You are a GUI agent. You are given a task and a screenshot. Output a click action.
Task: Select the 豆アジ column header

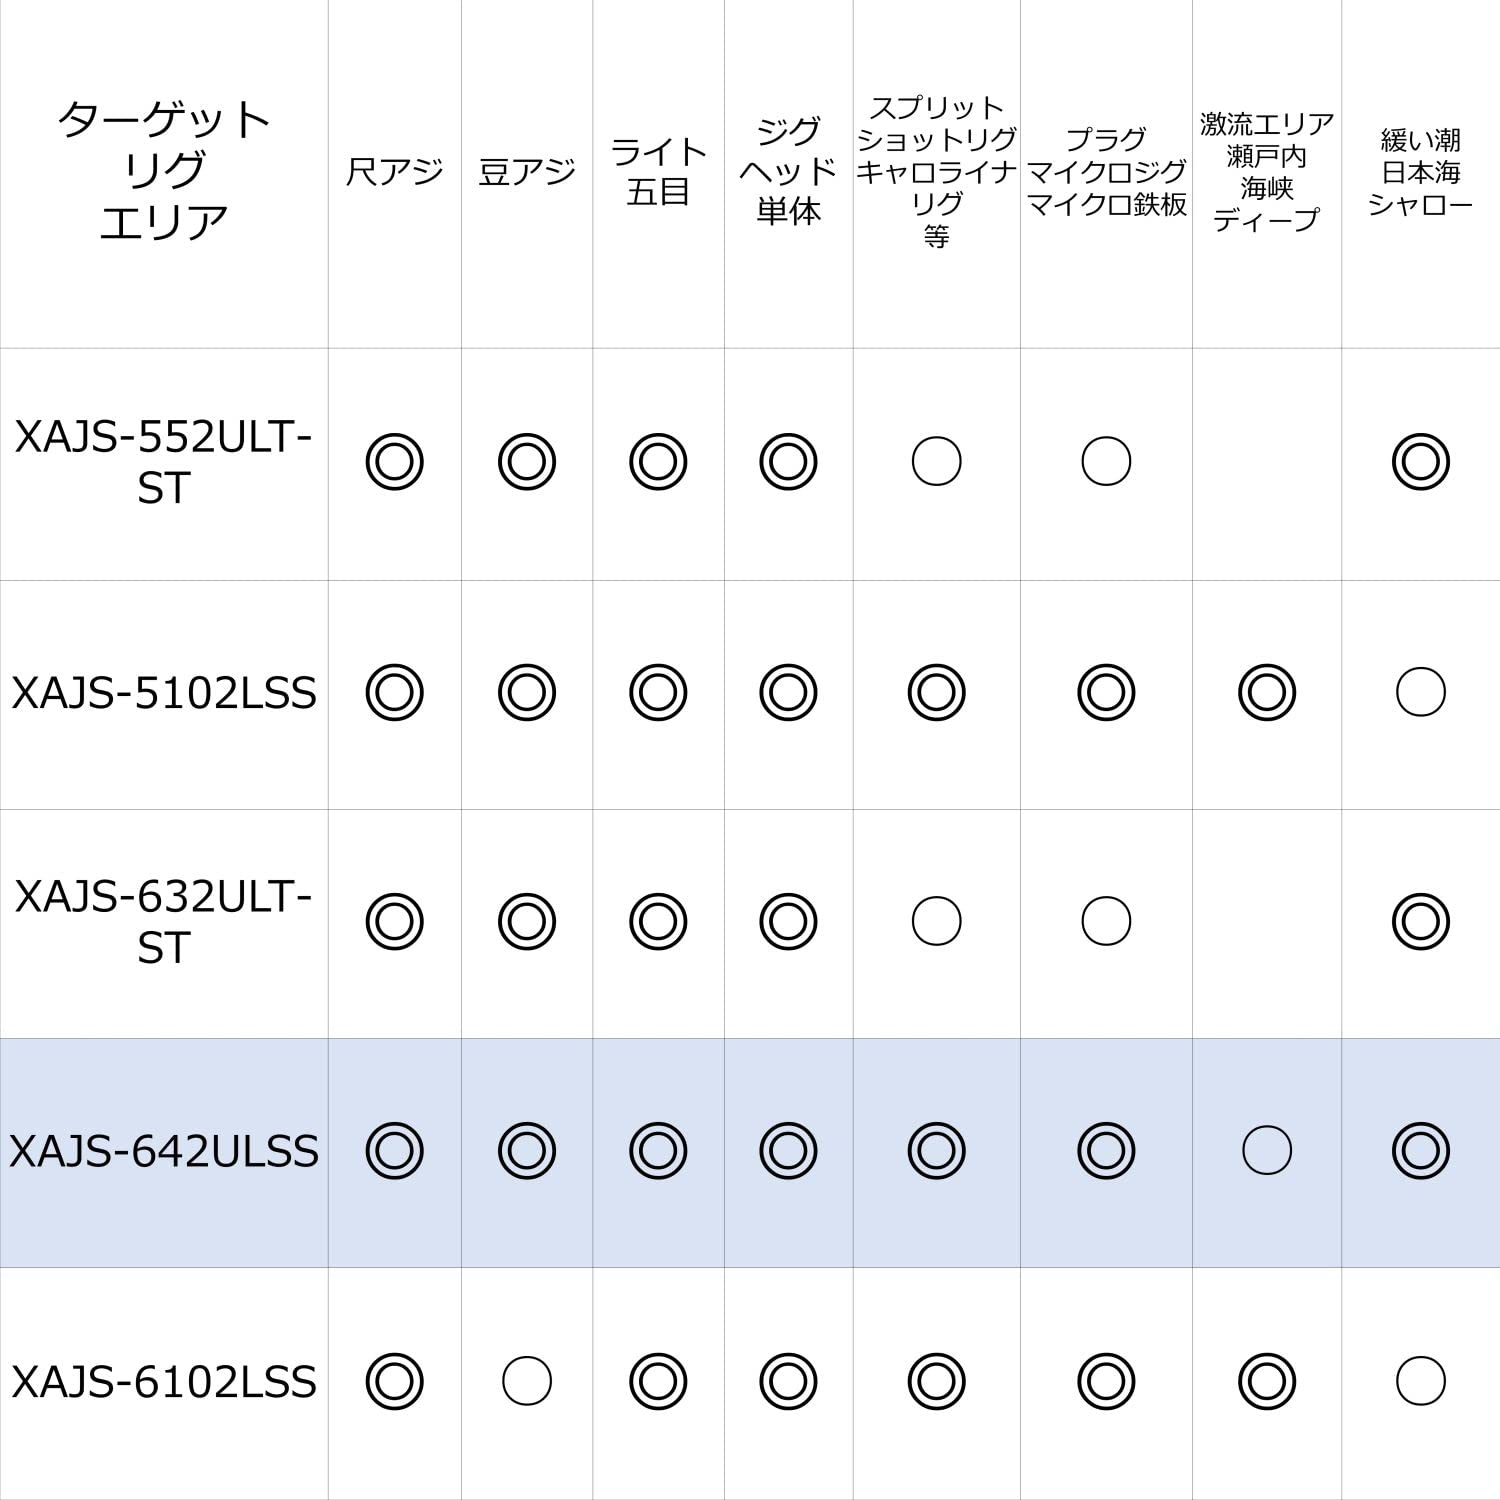point(526,172)
